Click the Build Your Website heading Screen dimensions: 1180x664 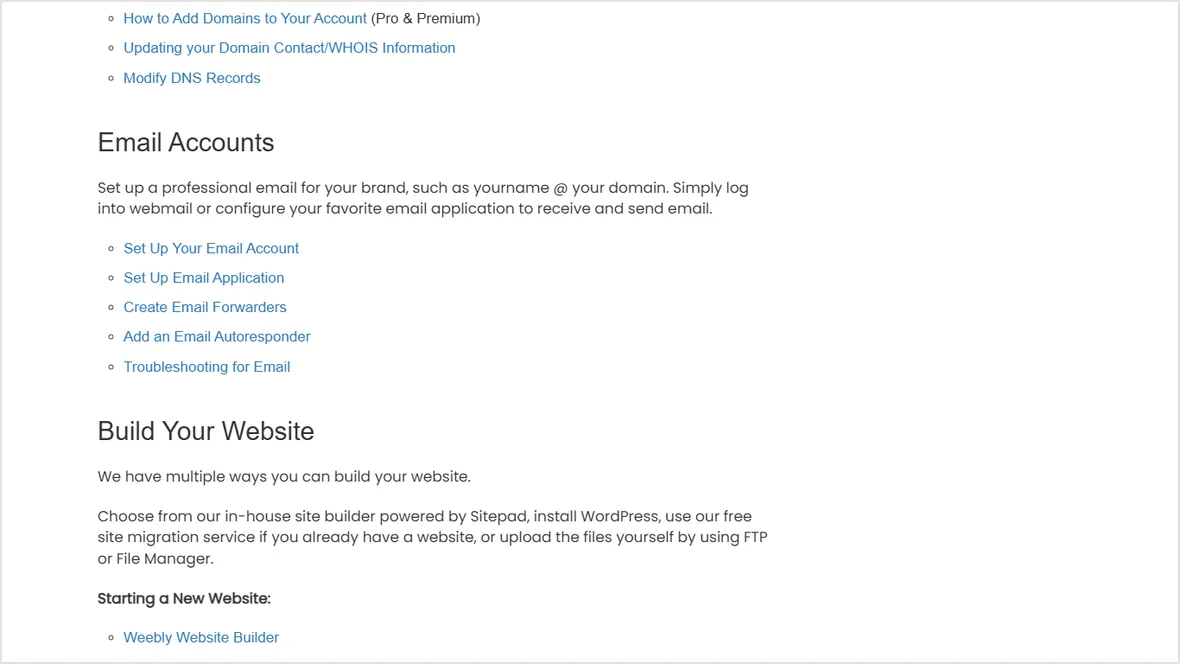tap(206, 431)
